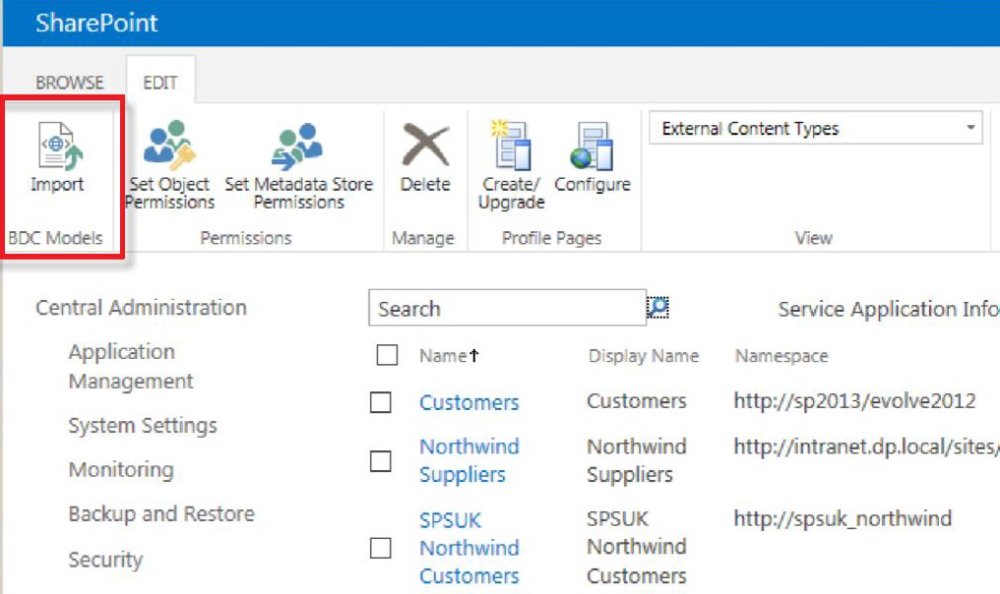
Task: Click the search magnifier icon
Action: pos(657,308)
